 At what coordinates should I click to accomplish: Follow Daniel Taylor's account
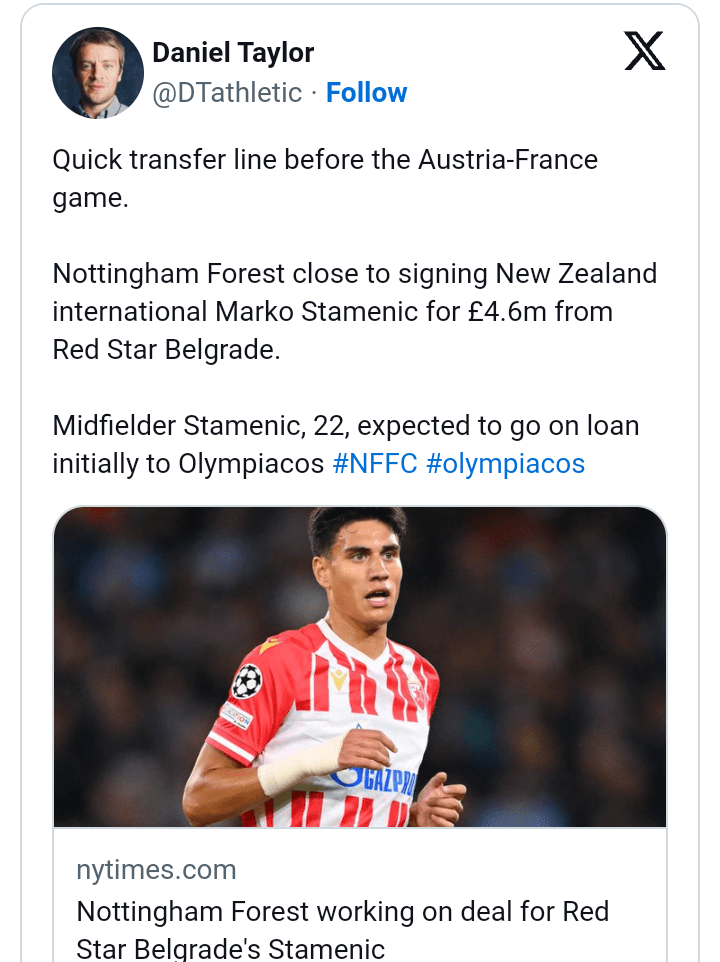pyautogui.click(x=367, y=93)
